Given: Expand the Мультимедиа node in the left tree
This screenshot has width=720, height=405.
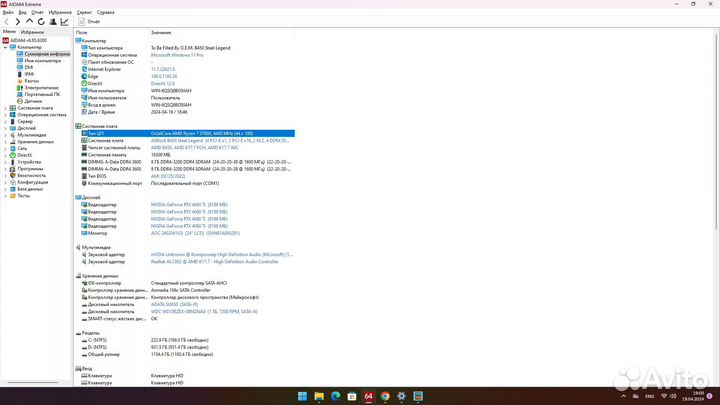Looking at the screenshot, I should [6, 135].
